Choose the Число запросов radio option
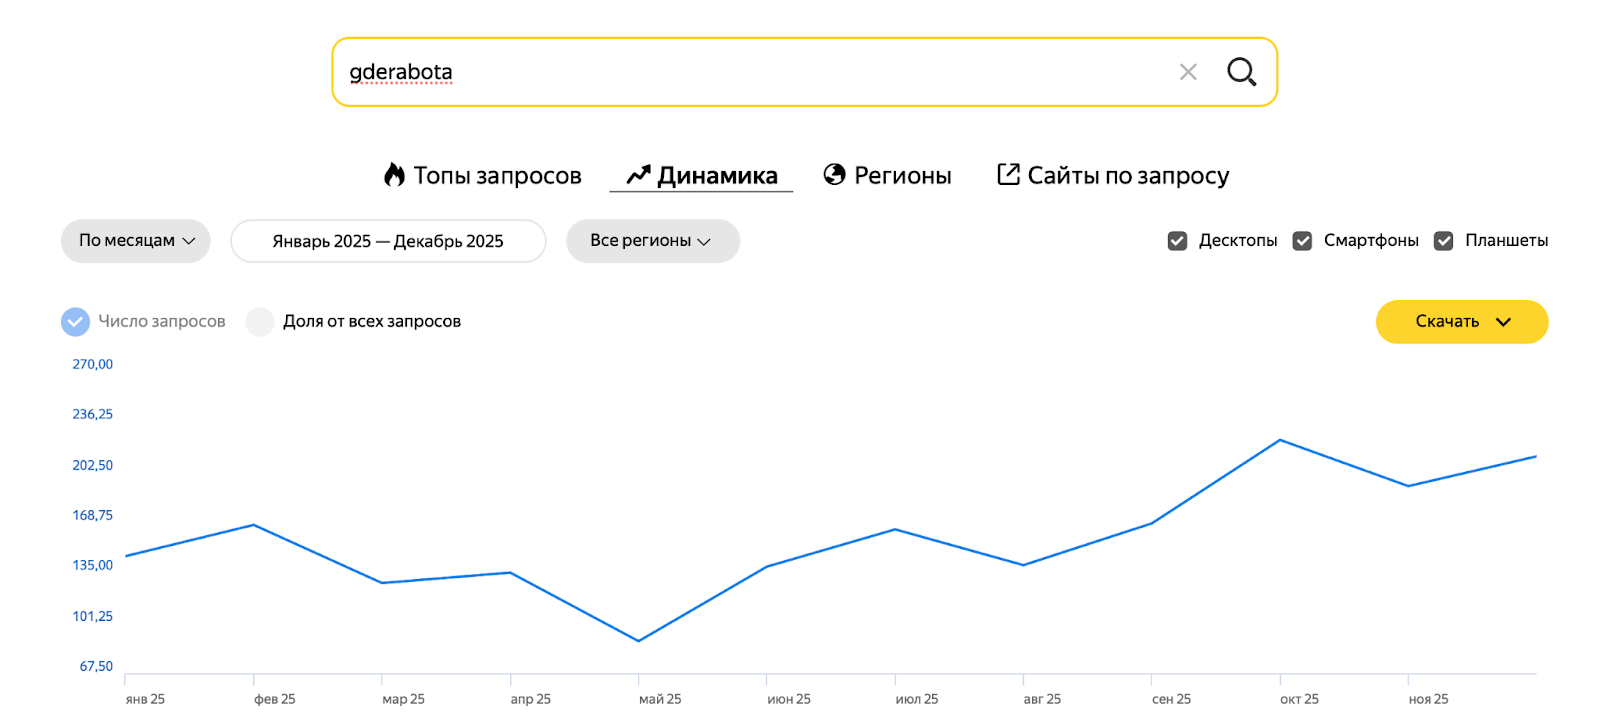Viewport: 1600px width, 728px height. point(76,322)
